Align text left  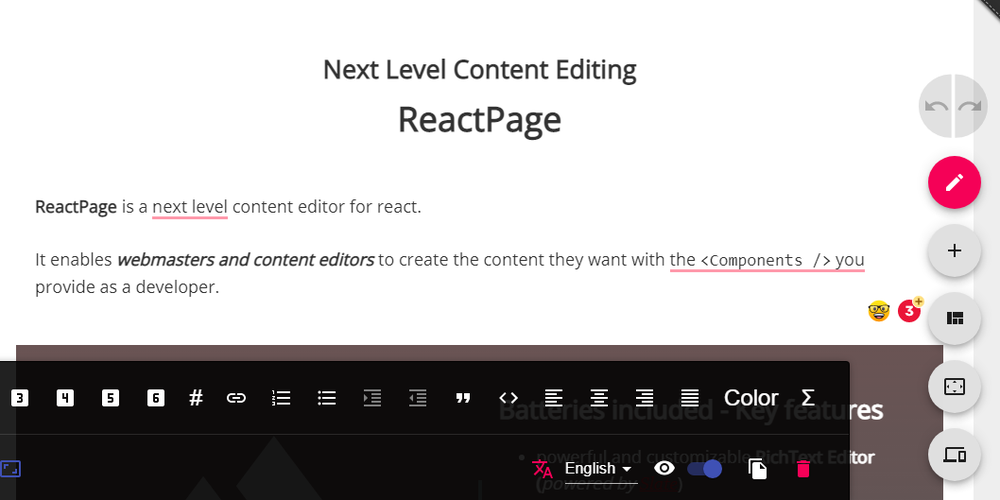pos(554,399)
